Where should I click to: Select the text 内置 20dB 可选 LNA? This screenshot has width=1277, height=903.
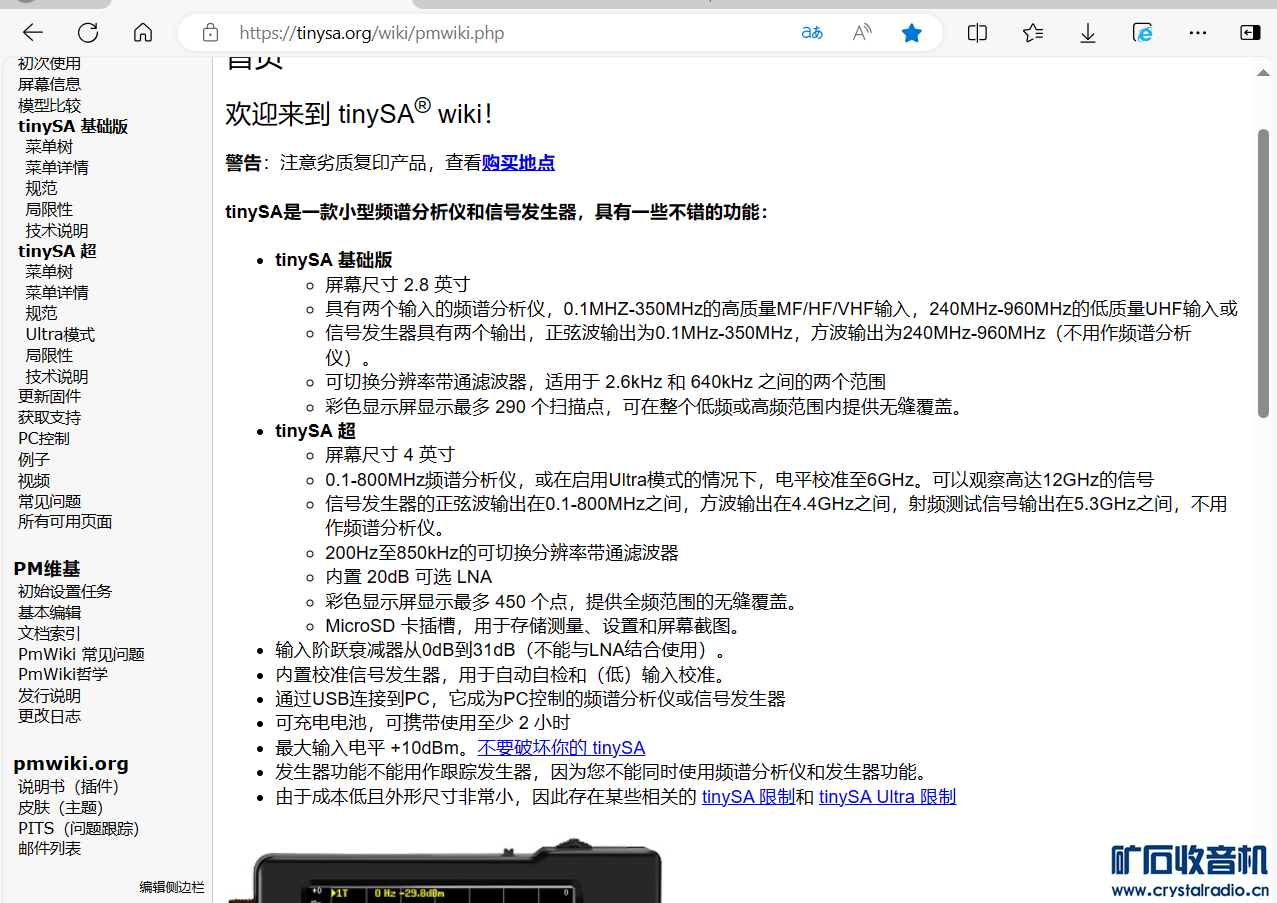click(x=408, y=577)
